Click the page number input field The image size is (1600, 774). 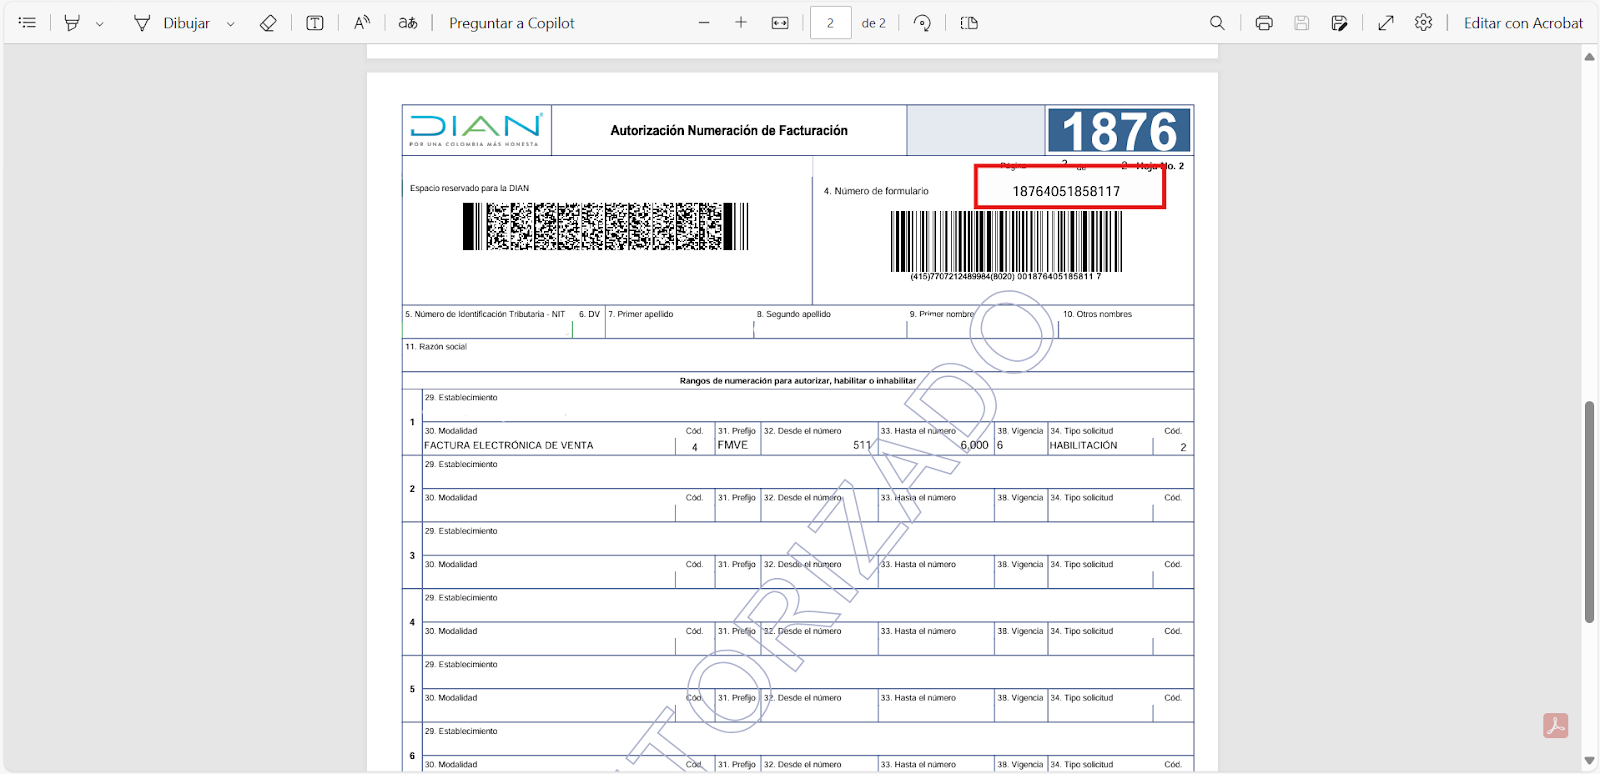pos(830,23)
